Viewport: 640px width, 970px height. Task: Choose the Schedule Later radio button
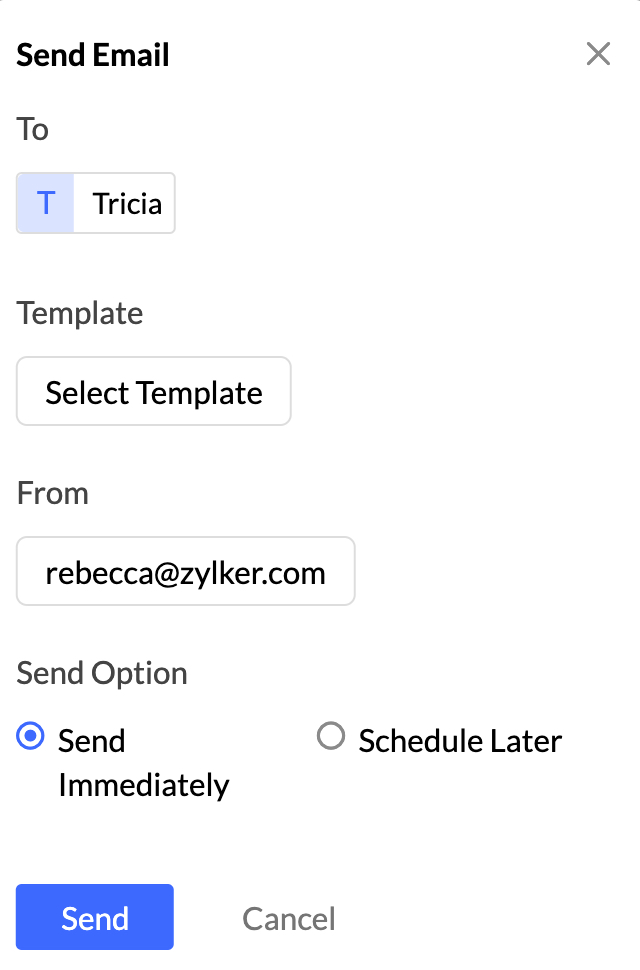[331, 736]
